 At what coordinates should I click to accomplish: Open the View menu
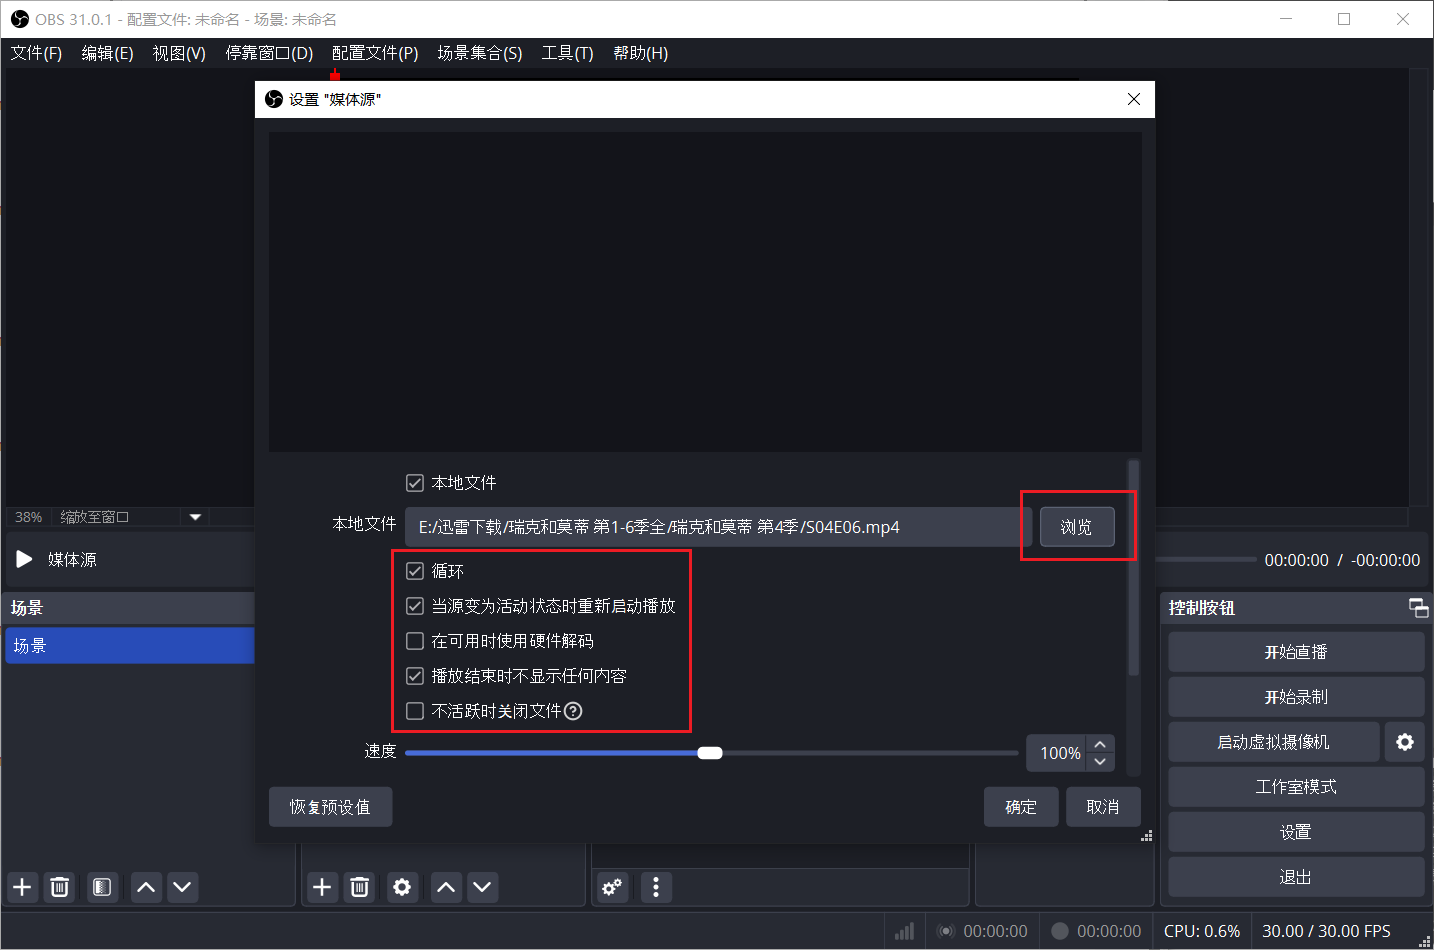pyautogui.click(x=179, y=53)
